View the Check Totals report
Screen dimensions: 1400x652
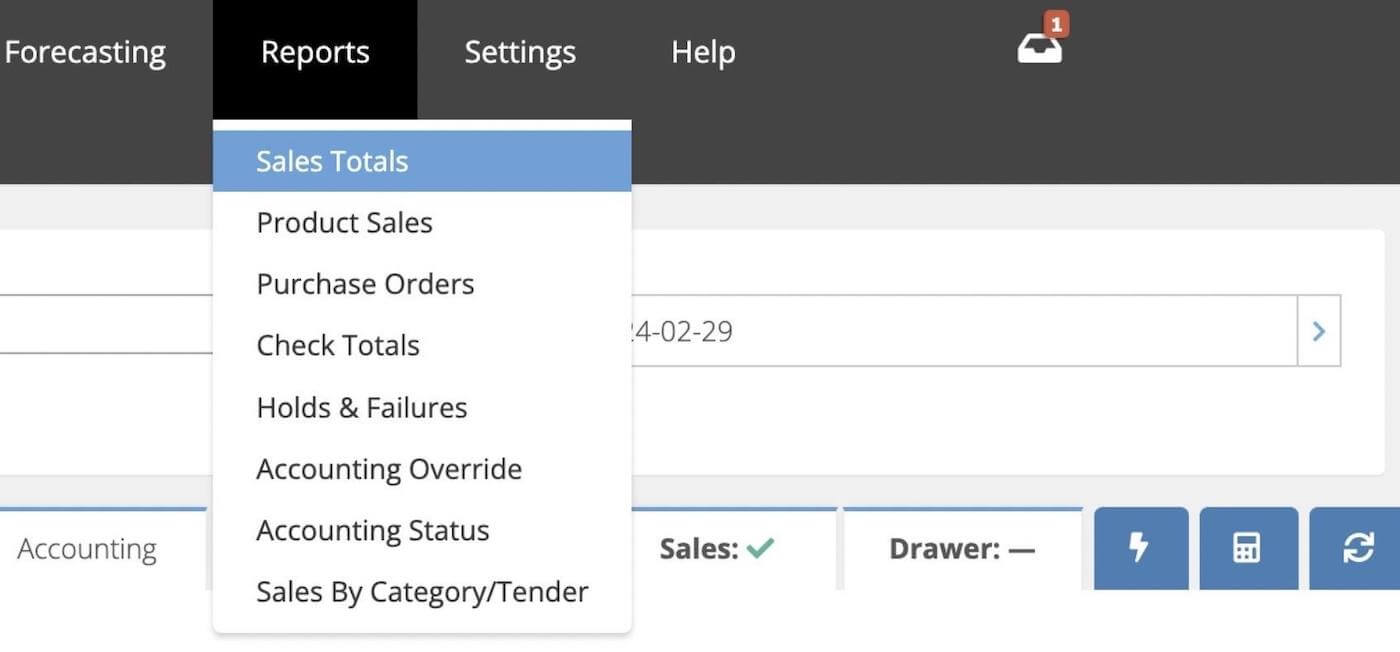pos(338,345)
